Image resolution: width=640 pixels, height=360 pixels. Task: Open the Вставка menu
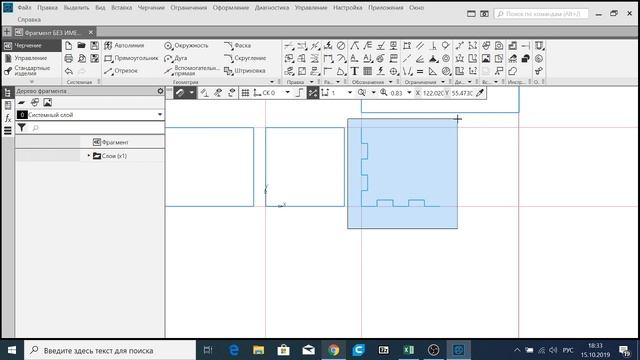point(122,8)
